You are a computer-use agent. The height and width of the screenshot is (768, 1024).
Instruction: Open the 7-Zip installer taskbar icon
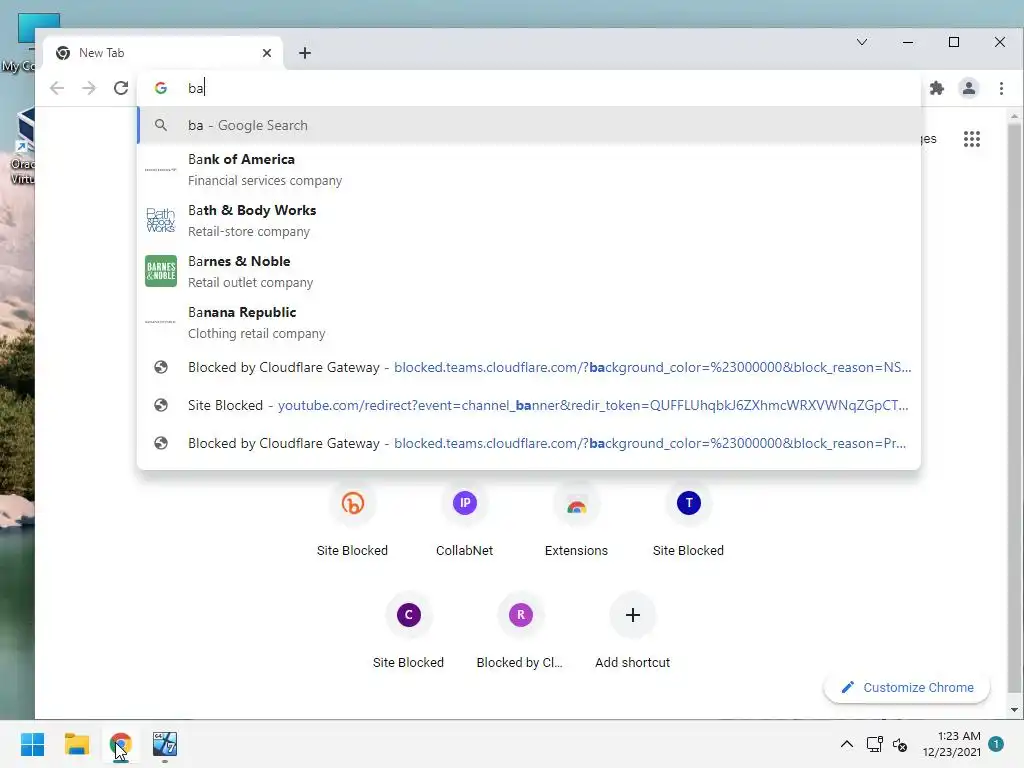165,744
